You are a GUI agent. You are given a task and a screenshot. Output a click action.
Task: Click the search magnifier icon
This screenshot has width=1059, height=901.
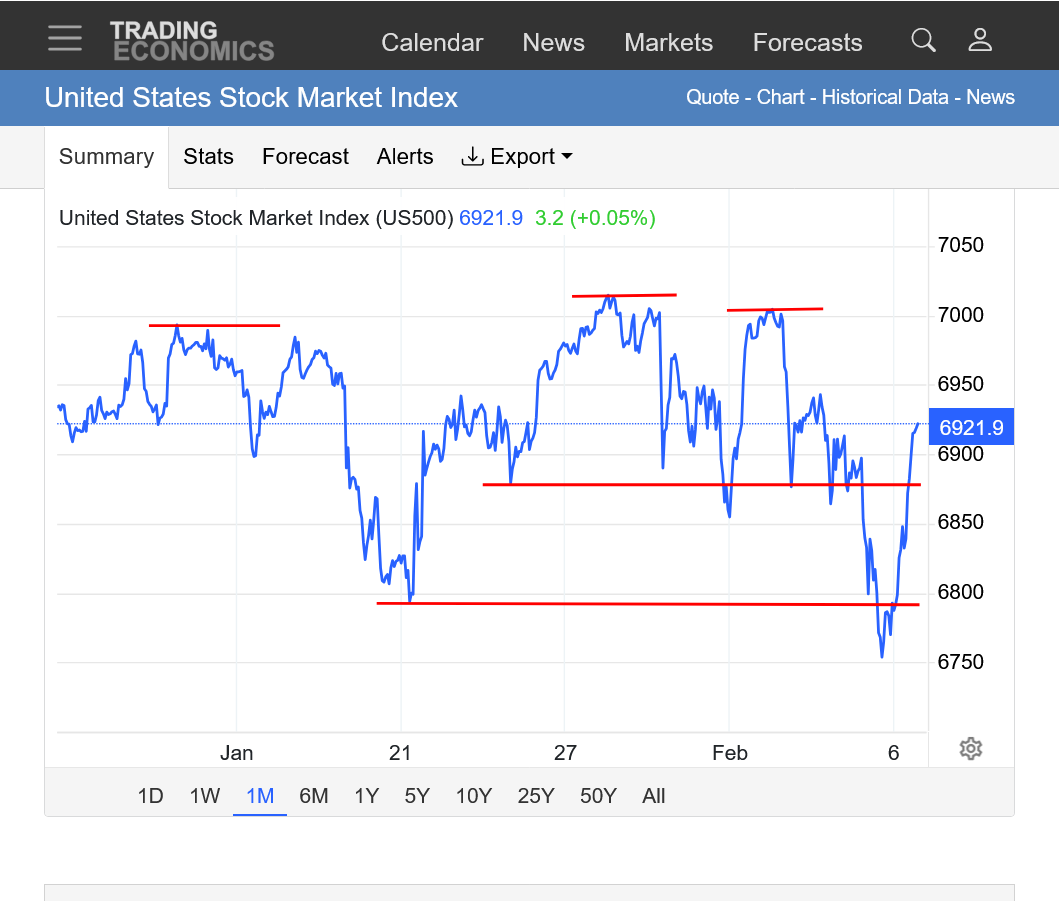point(923,40)
